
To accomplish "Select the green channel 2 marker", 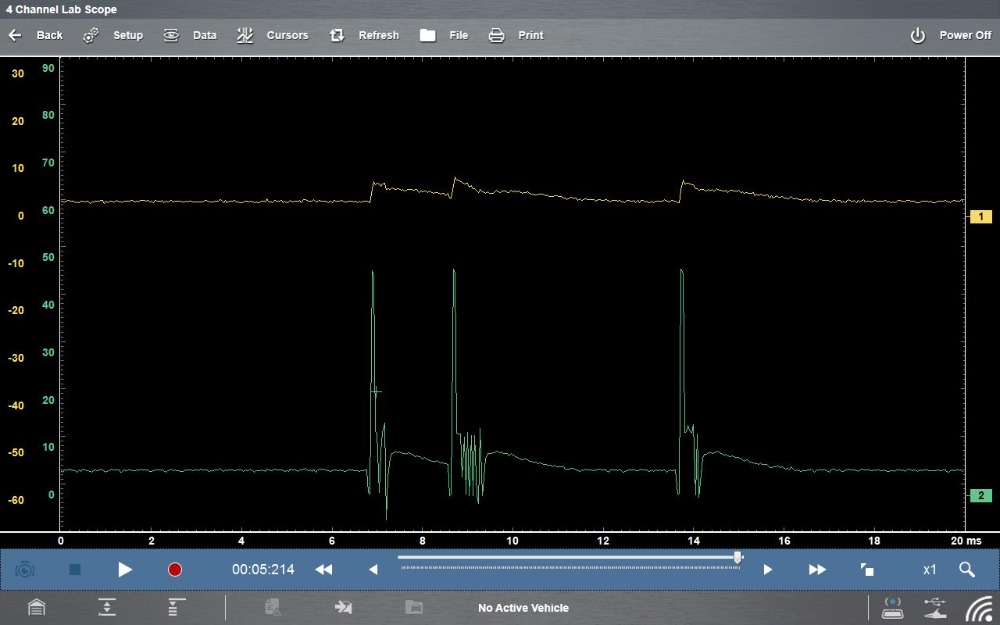I will 980,495.
